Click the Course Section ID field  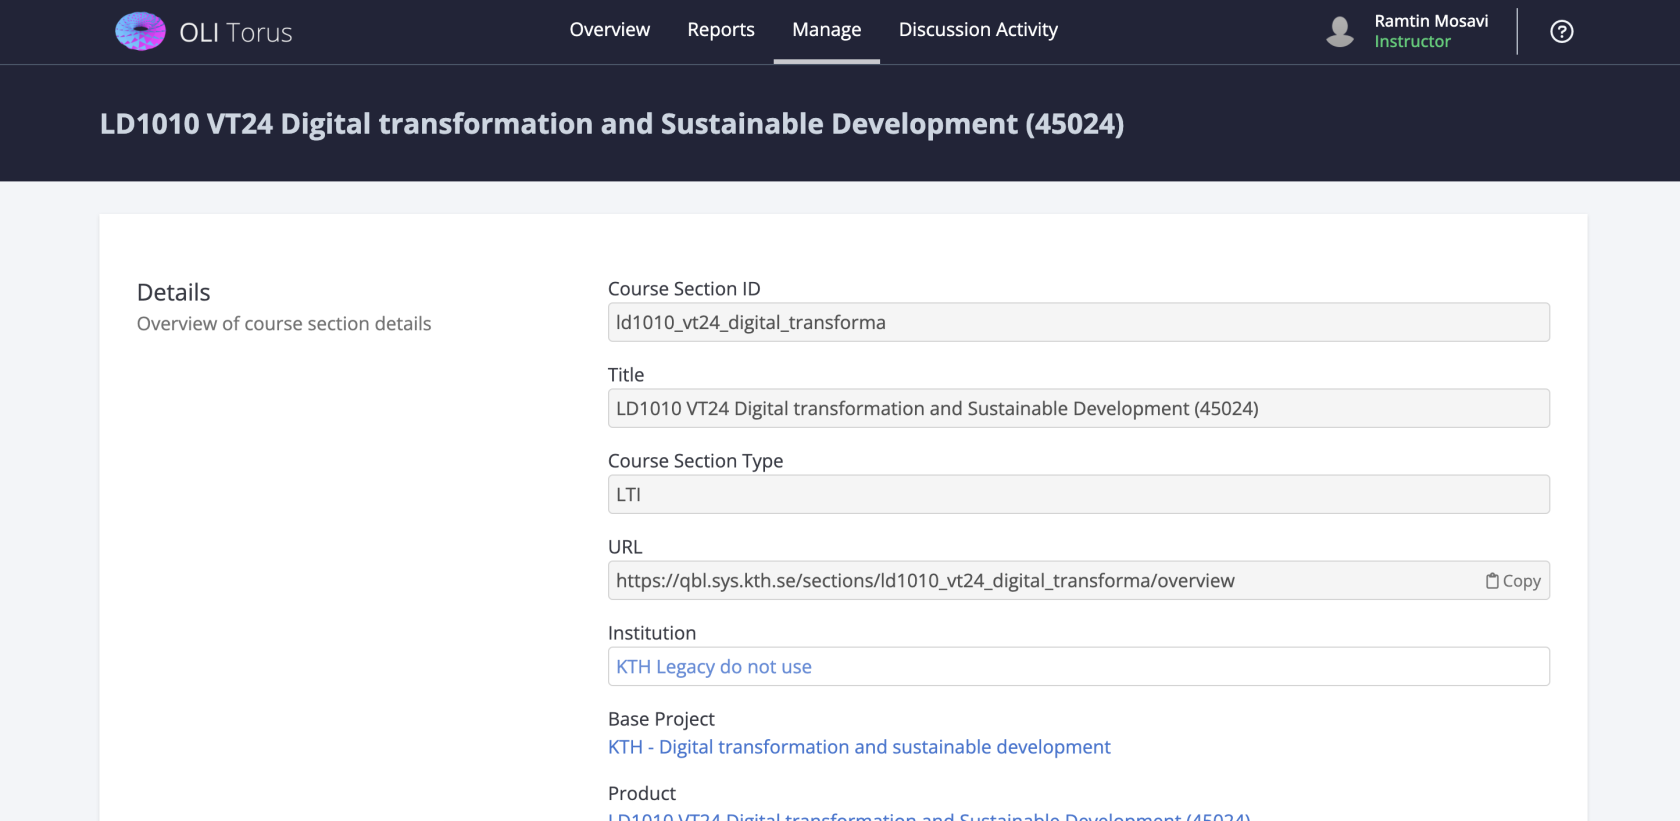[1078, 322]
